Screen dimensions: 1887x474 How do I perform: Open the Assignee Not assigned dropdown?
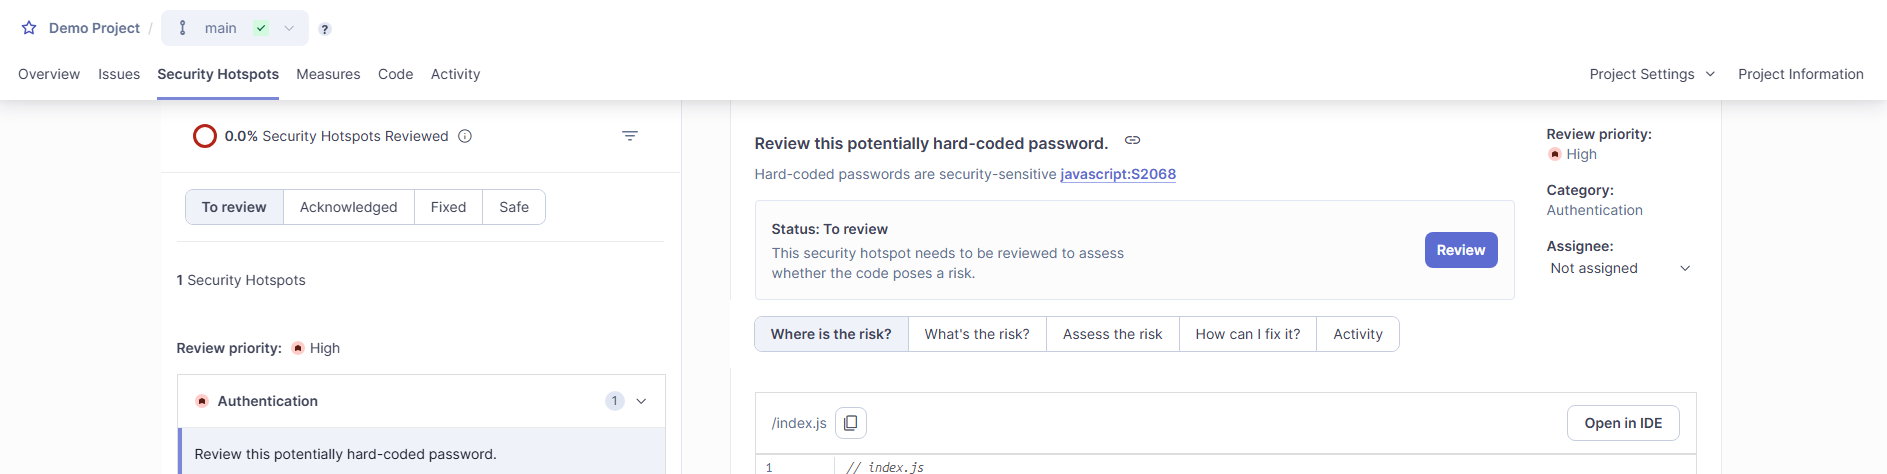point(1620,268)
